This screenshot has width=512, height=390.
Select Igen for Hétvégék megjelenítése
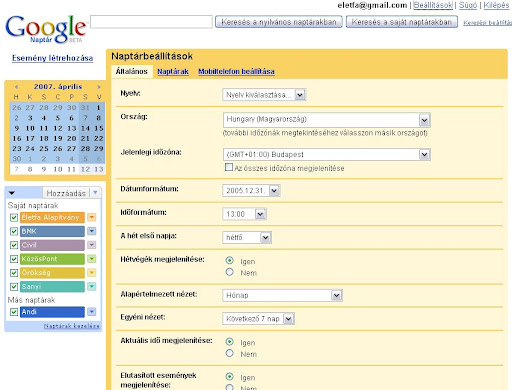[x=229, y=260]
